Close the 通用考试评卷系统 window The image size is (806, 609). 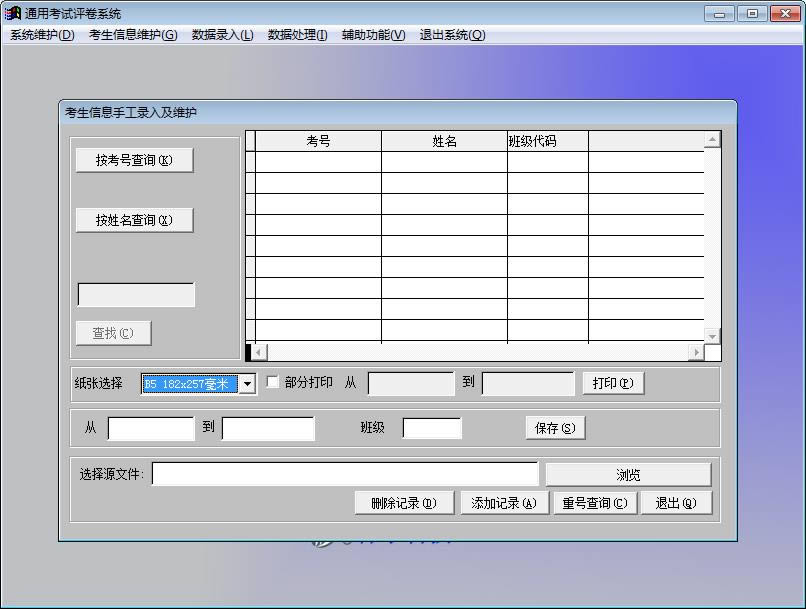coord(785,13)
